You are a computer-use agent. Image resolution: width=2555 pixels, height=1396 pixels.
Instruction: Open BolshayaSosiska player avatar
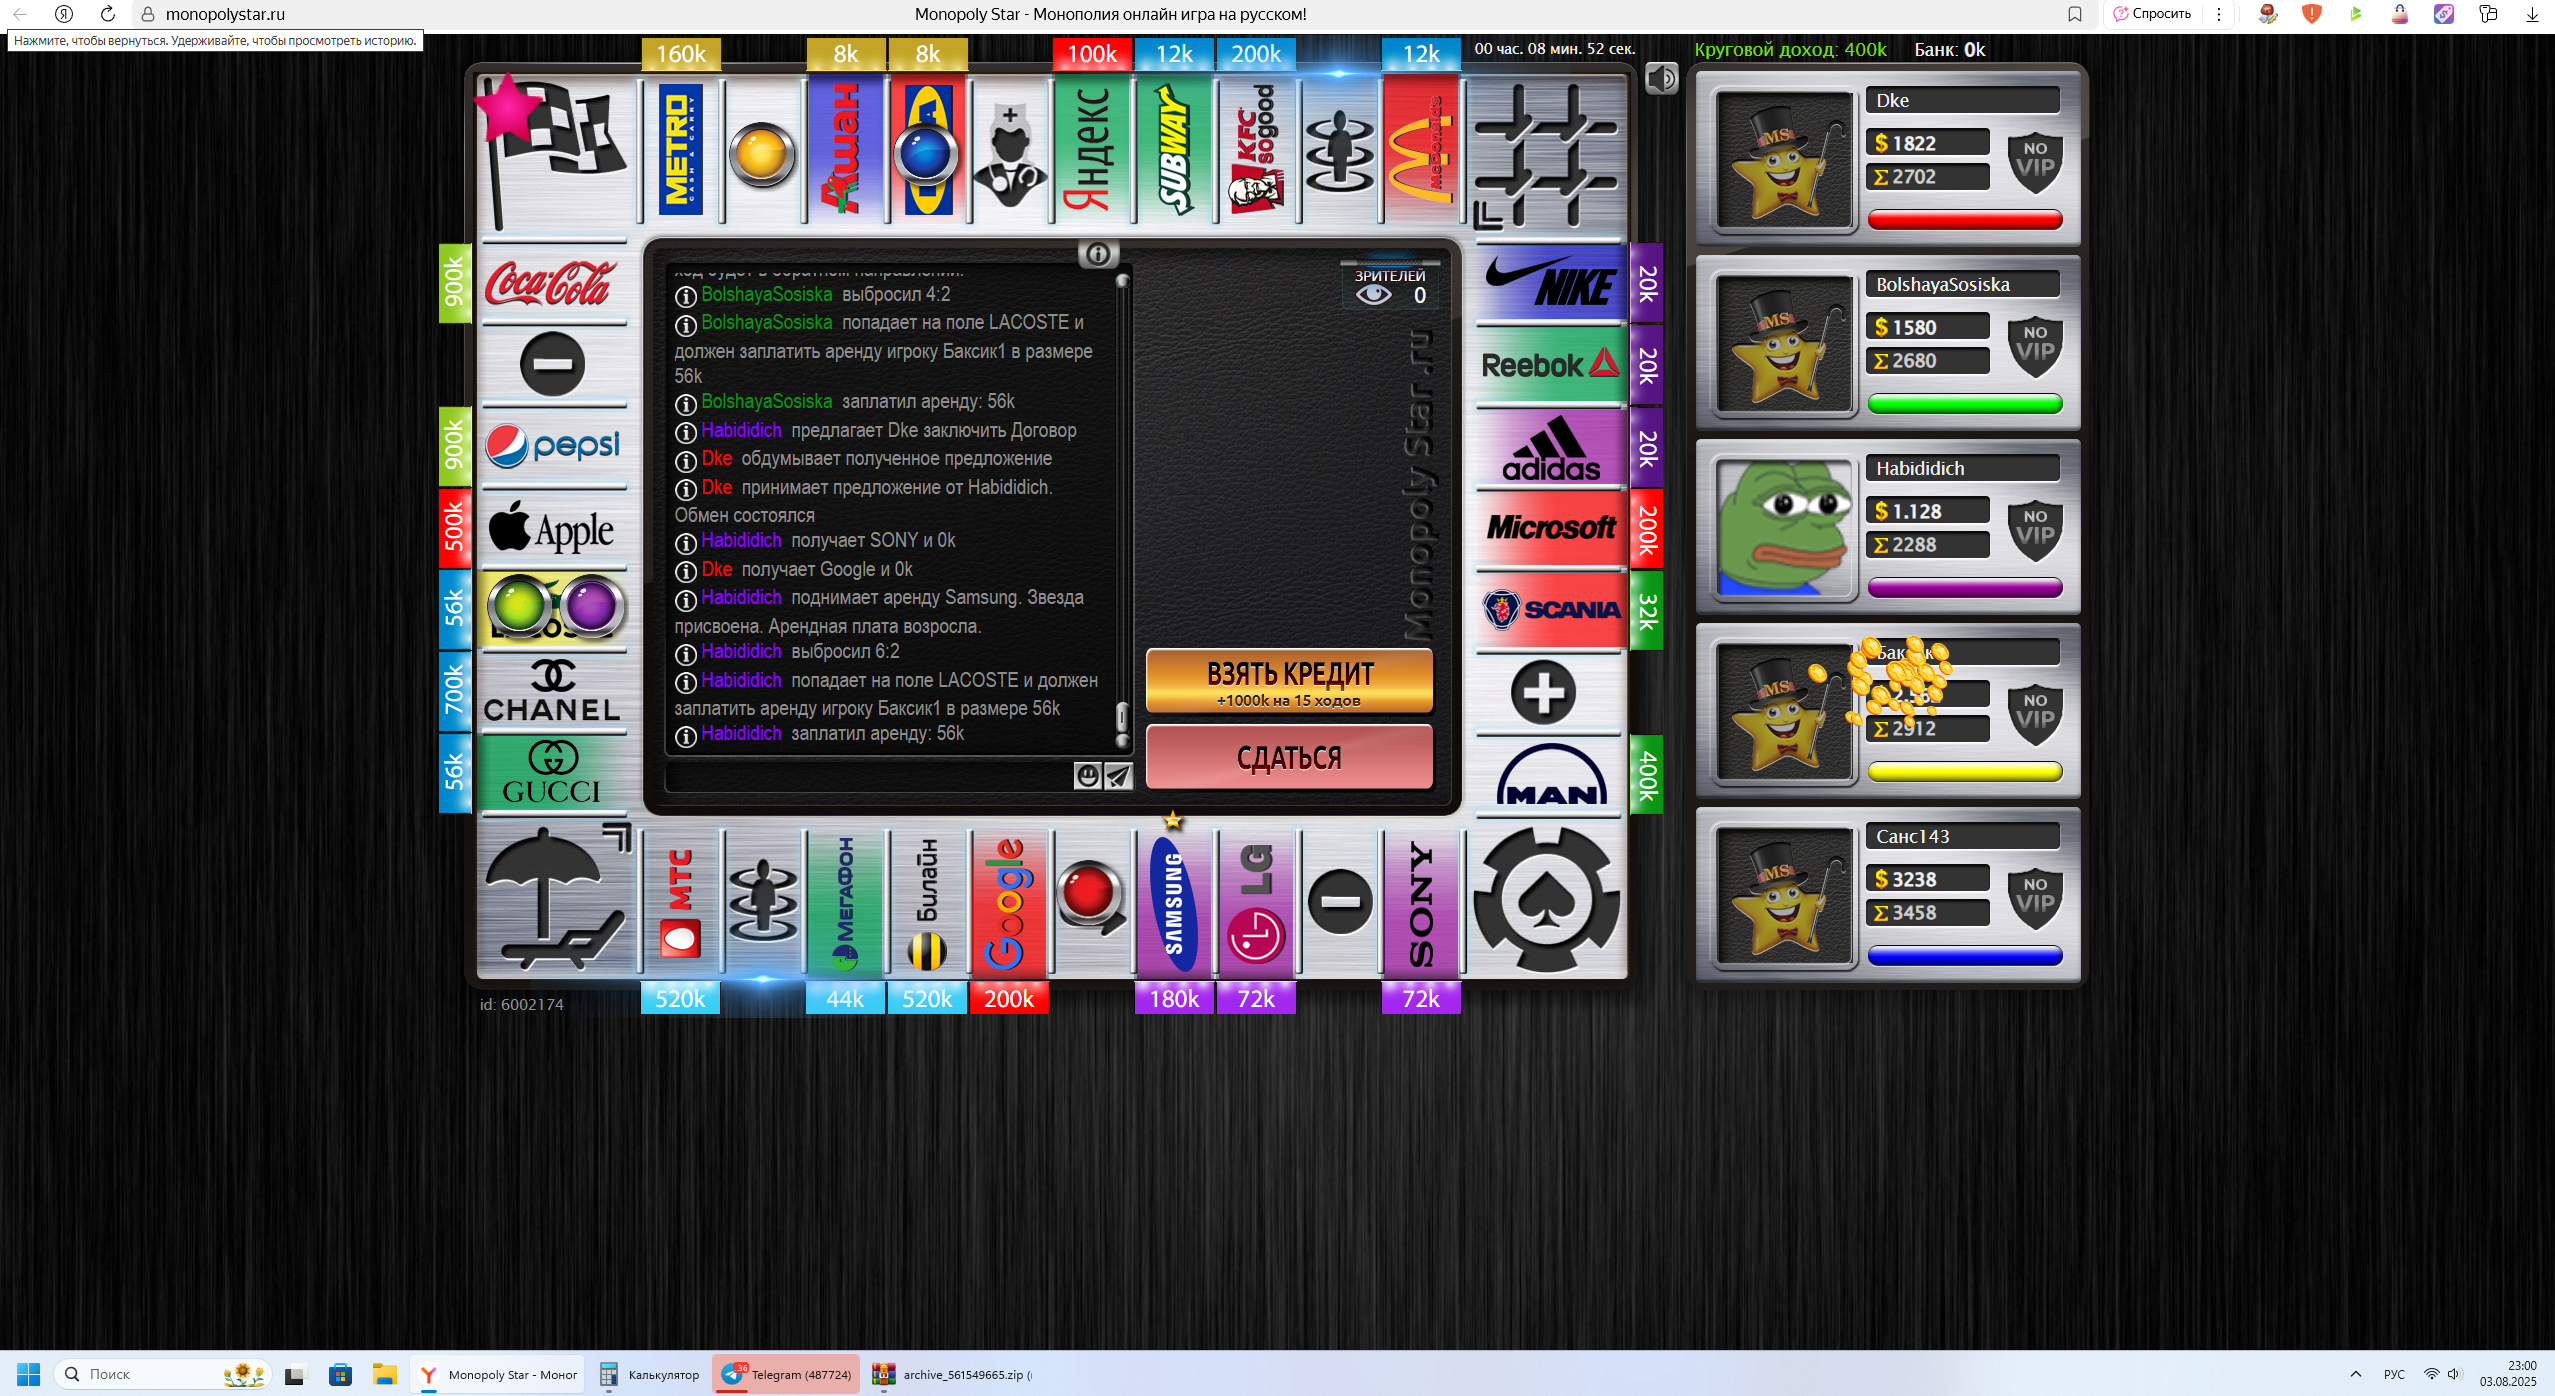click(x=1783, y=344)
